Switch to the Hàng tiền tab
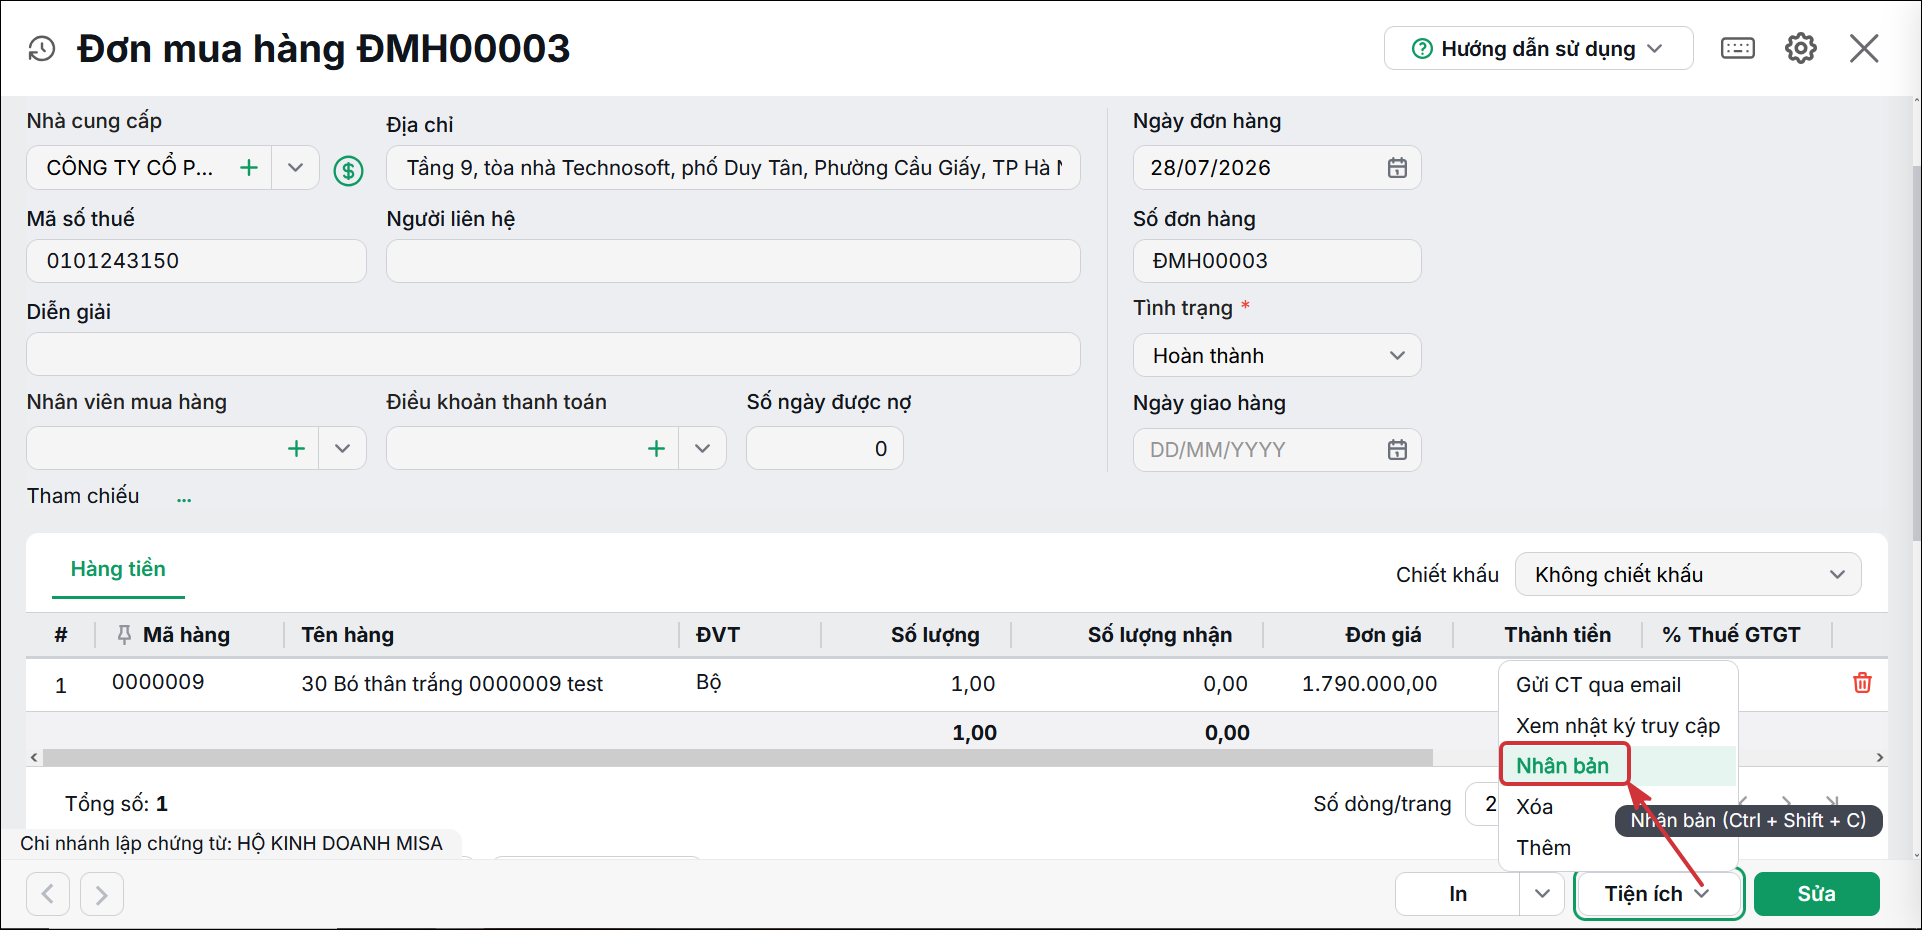Image resolution: width=1922 pixels, height=930 pixels. (x=118, y=569)
